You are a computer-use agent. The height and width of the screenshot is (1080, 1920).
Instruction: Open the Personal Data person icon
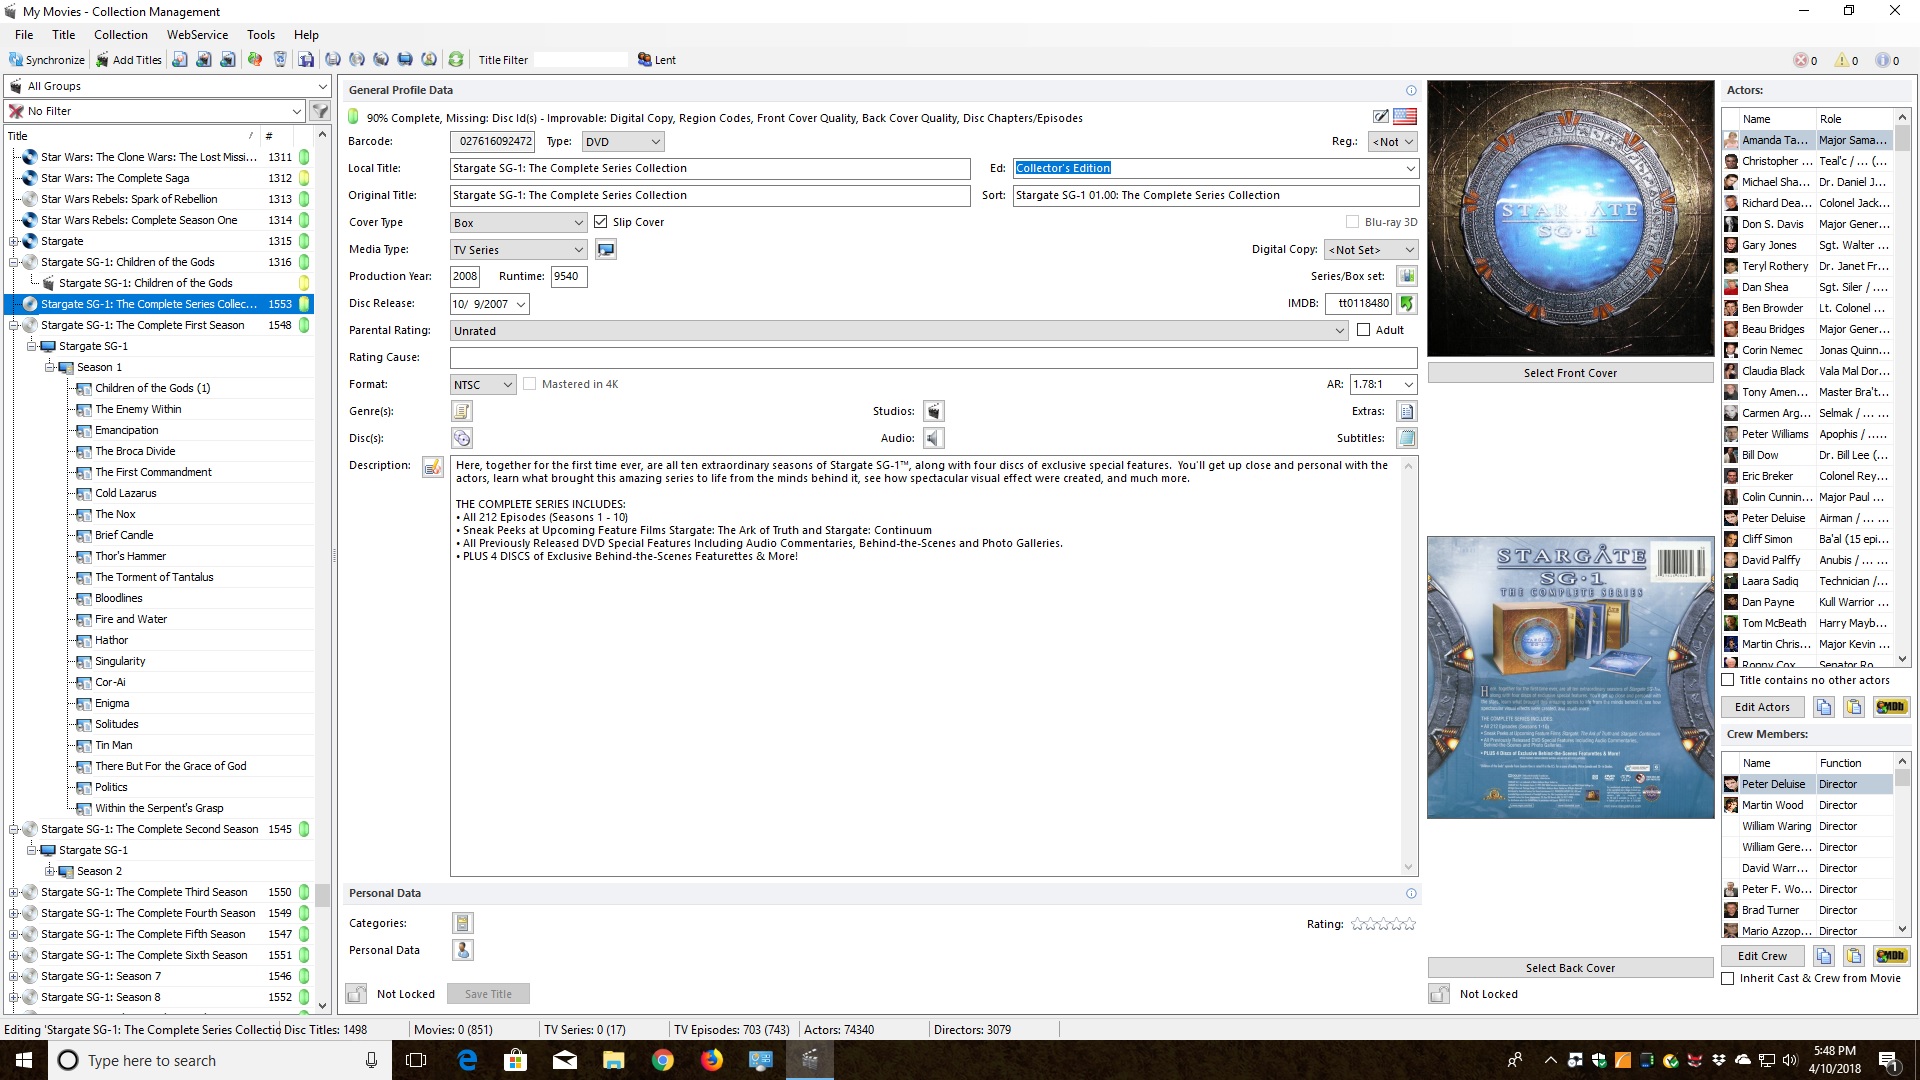(x=462, y=950)
